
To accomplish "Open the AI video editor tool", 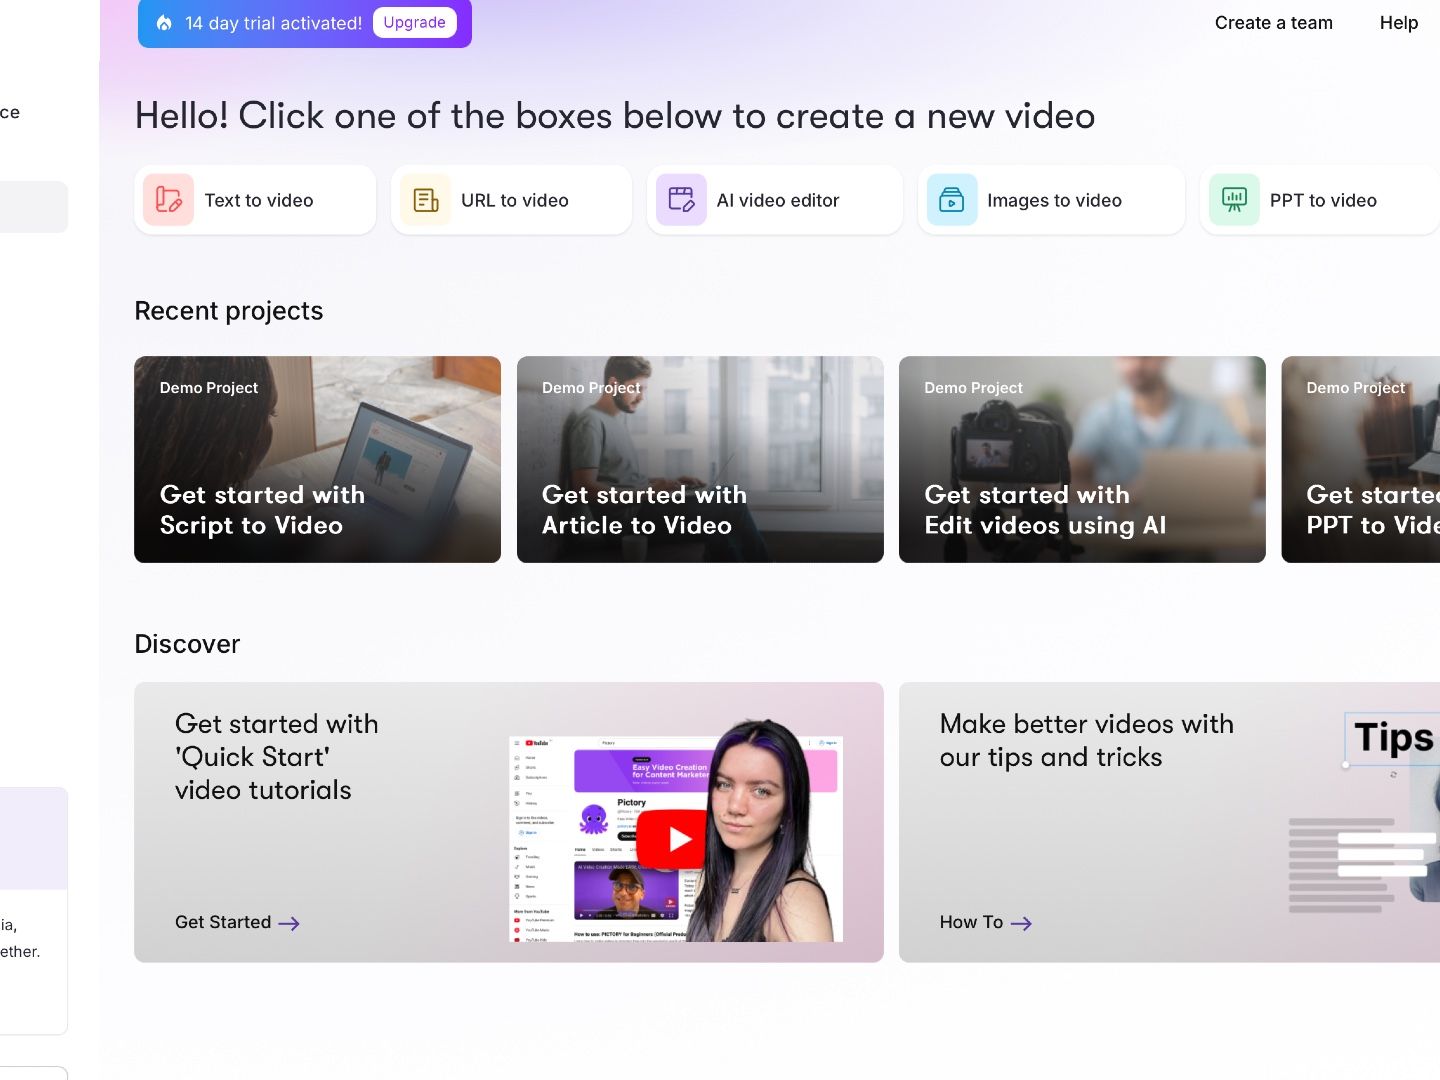I will (x=774, y=199).
